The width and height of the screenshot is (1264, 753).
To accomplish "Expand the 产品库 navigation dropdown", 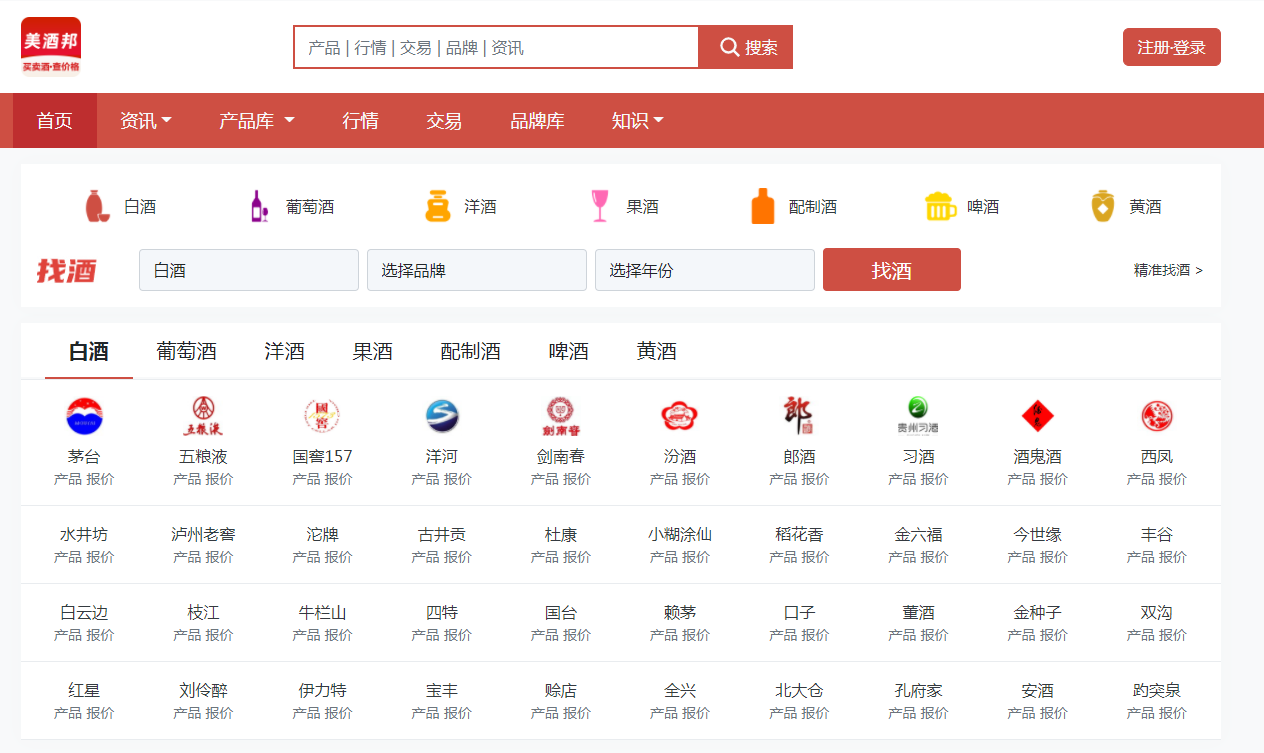I will tap(257, 121).
